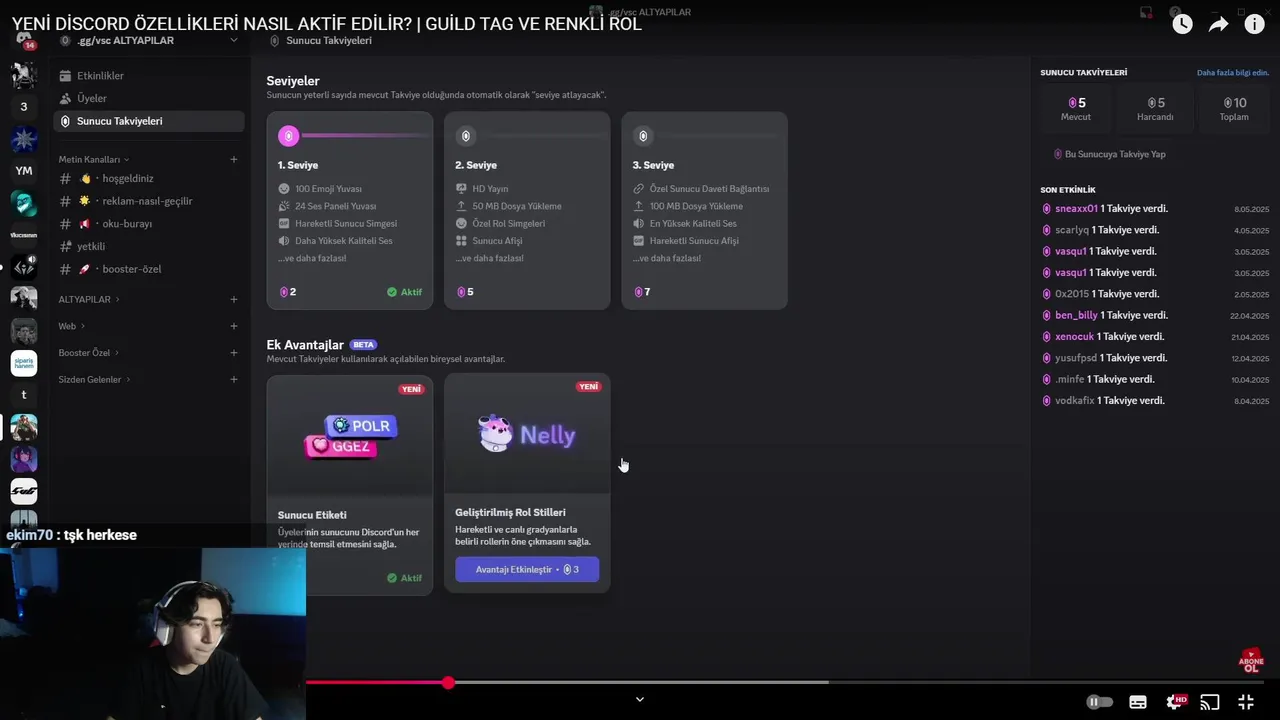The height and width of the screenshot is (720, 1280).
Task: Click the ABONE OL subscribe watermark
Action: coord(1251,661)
